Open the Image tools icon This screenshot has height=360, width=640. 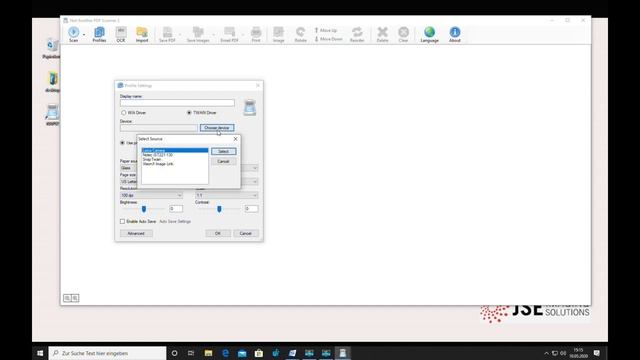pyautogui.click(x=278, y=34)
